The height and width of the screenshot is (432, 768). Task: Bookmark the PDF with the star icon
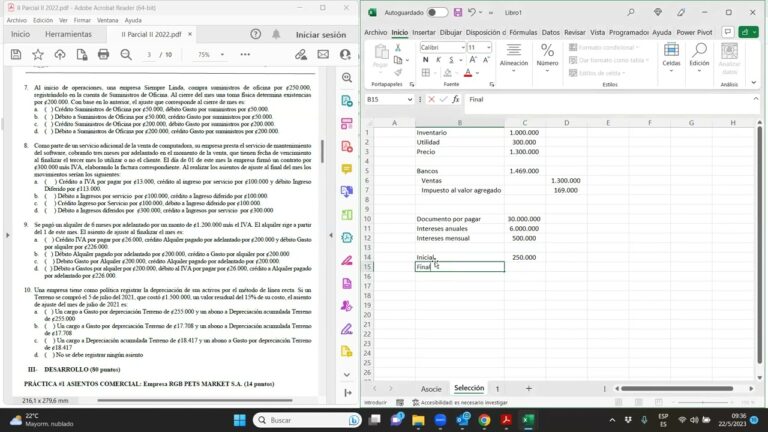click(37, 55)
